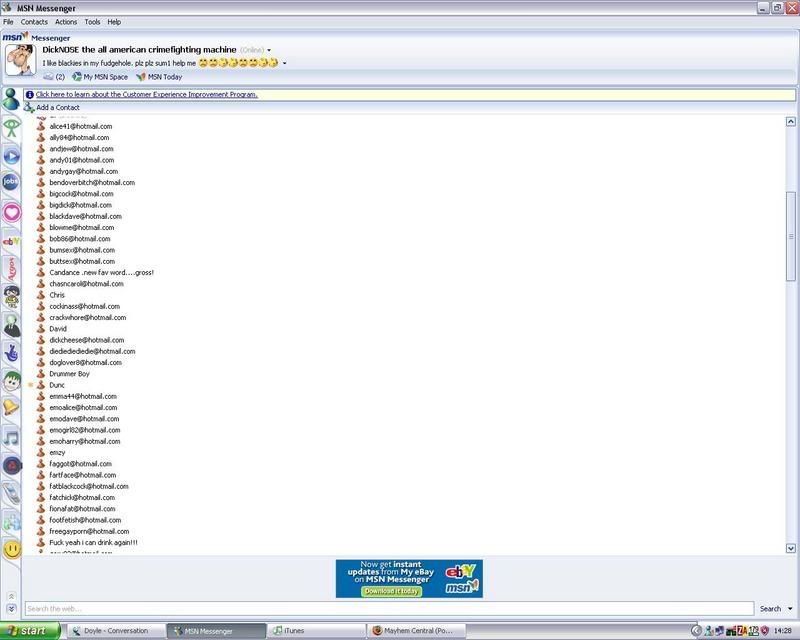Screen dimensions: 800x640
Task: Click the system tray clock
Action: pos(783,631)
